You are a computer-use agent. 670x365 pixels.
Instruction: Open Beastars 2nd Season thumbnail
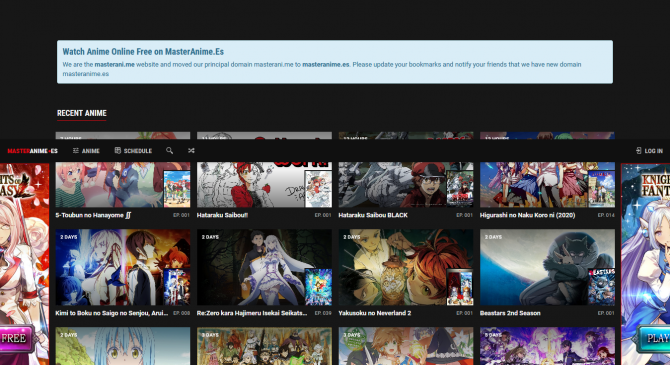click(x=547, y=267)
